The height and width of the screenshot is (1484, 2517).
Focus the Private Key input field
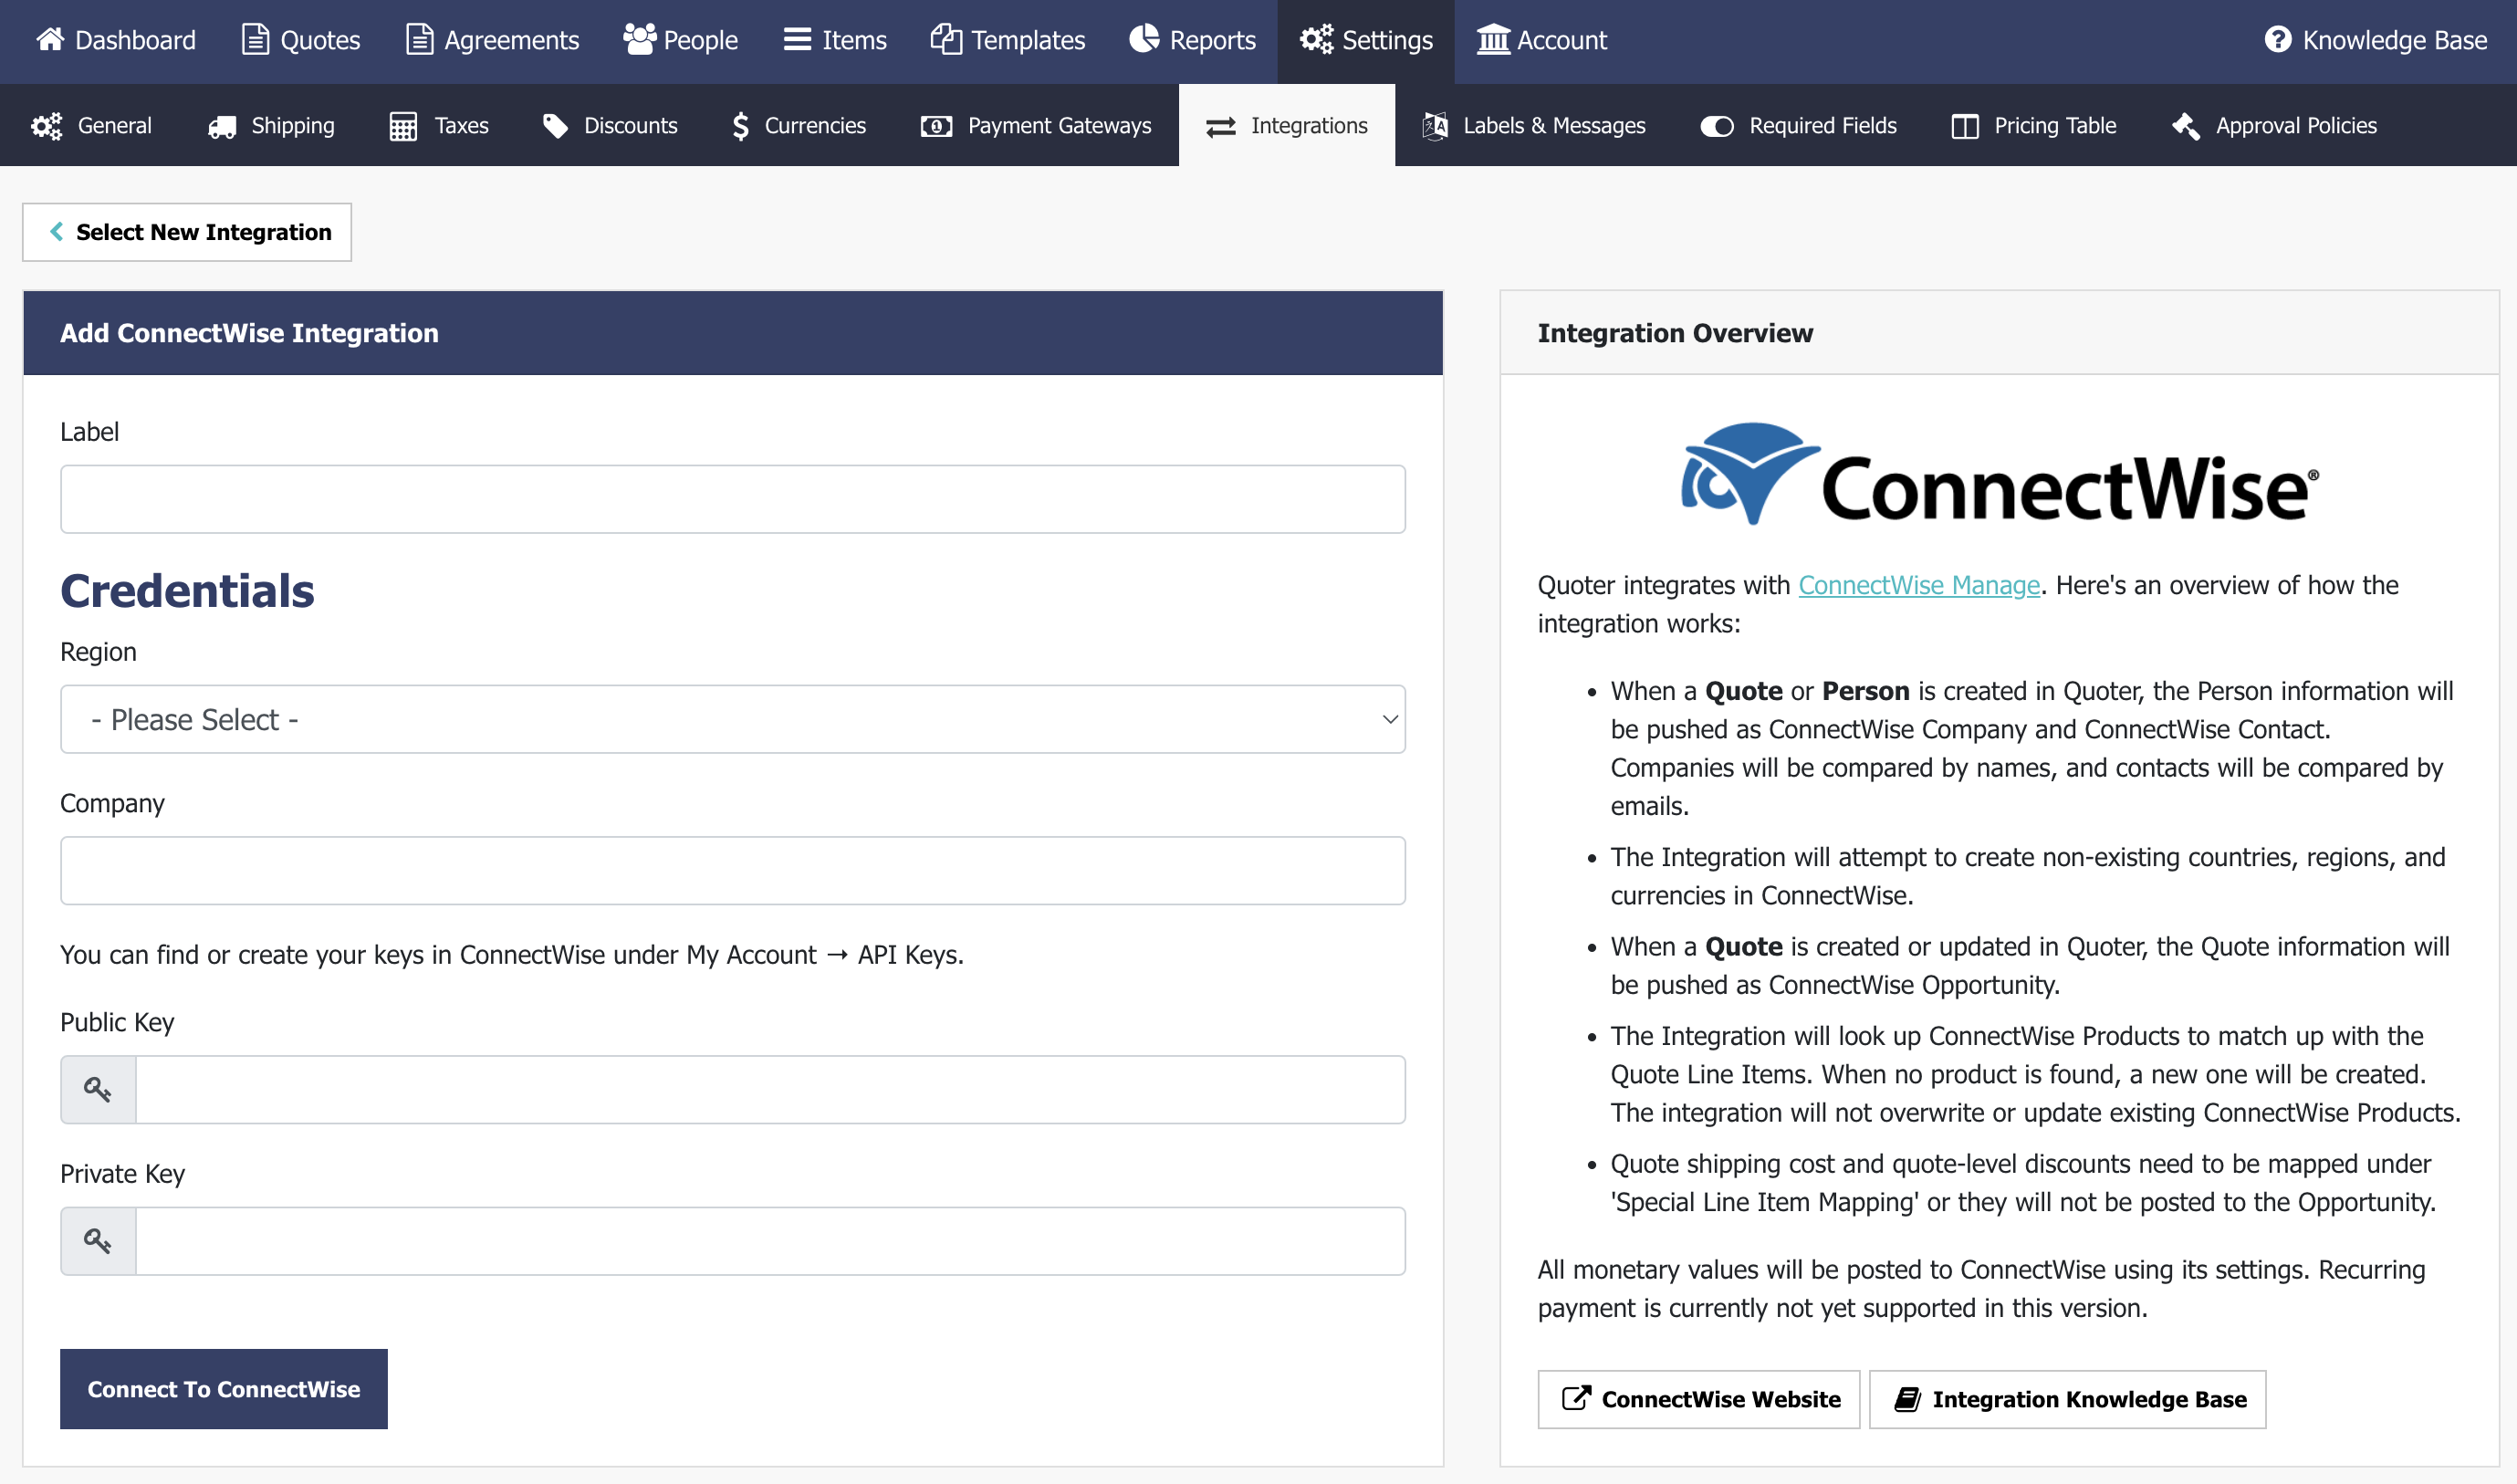(770, 1241)
